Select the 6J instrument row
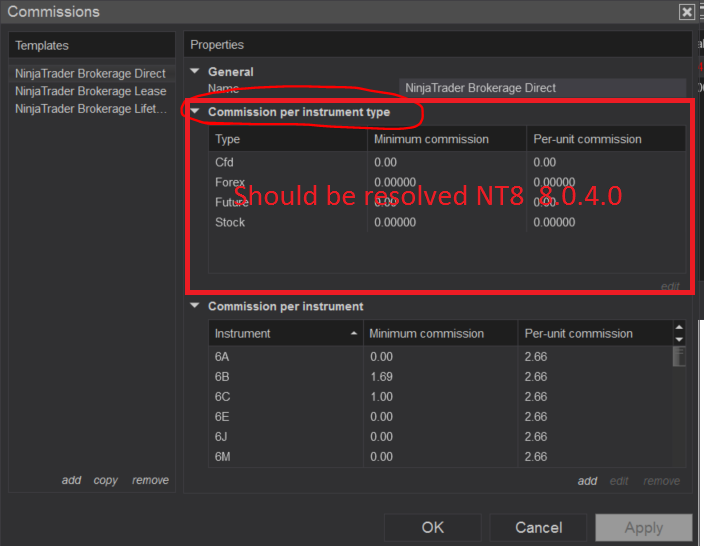 pos(441,437)
